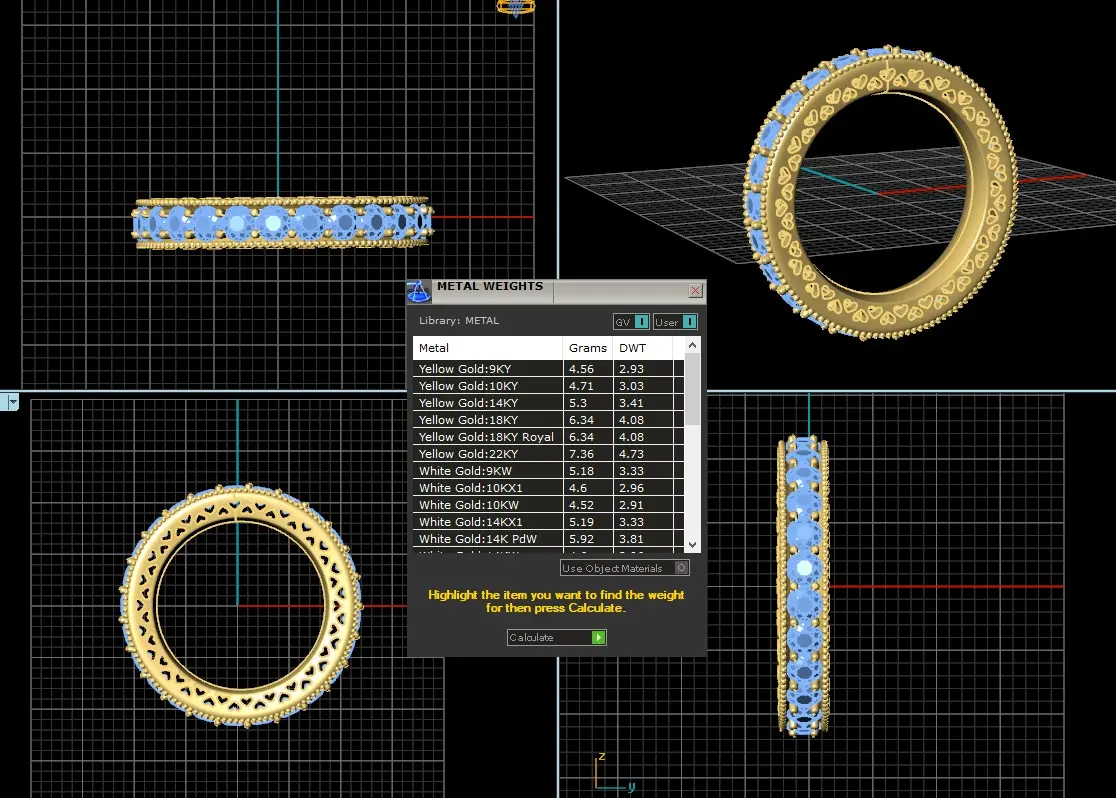Select the ring band in top-left viewport

[283, 223]
